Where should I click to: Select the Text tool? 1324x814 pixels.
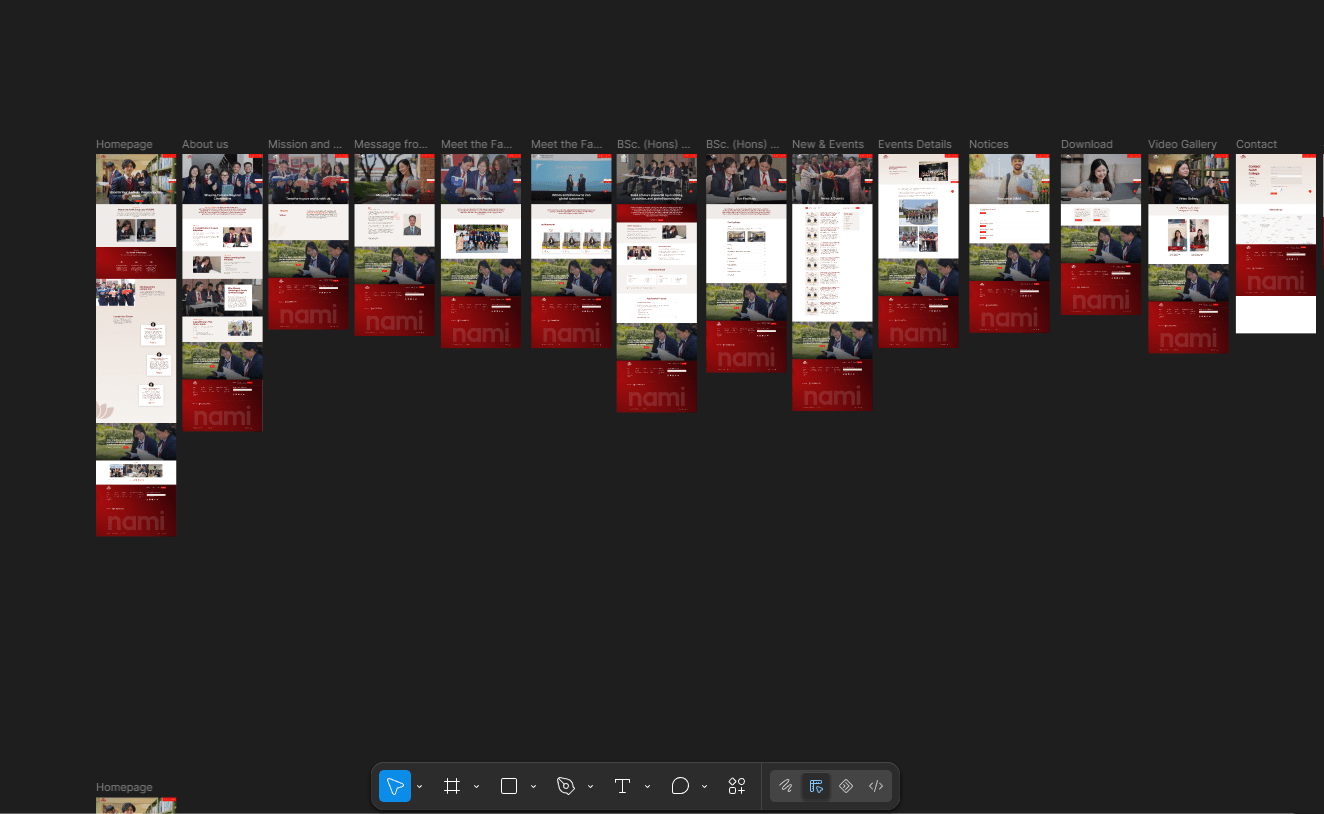(x=622, y=786)
